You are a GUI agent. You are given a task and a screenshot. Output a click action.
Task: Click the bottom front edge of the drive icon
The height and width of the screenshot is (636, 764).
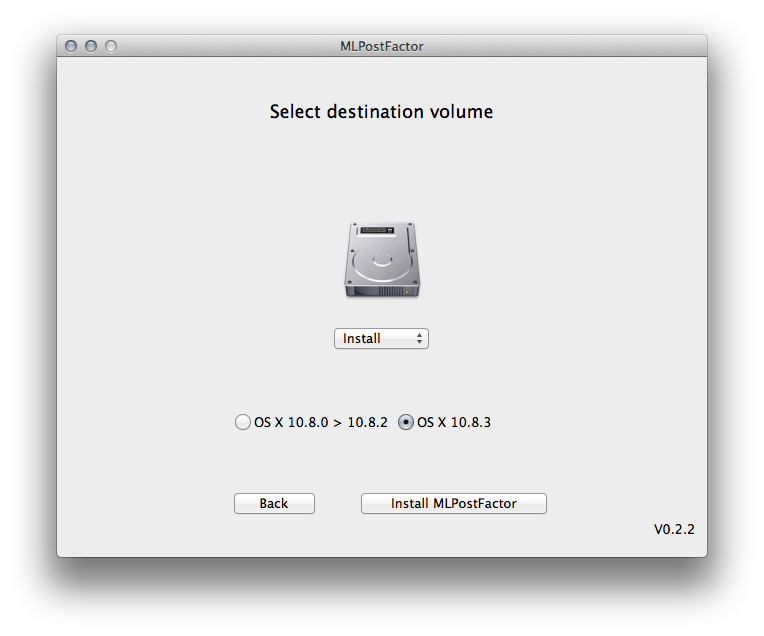point(381,291)
